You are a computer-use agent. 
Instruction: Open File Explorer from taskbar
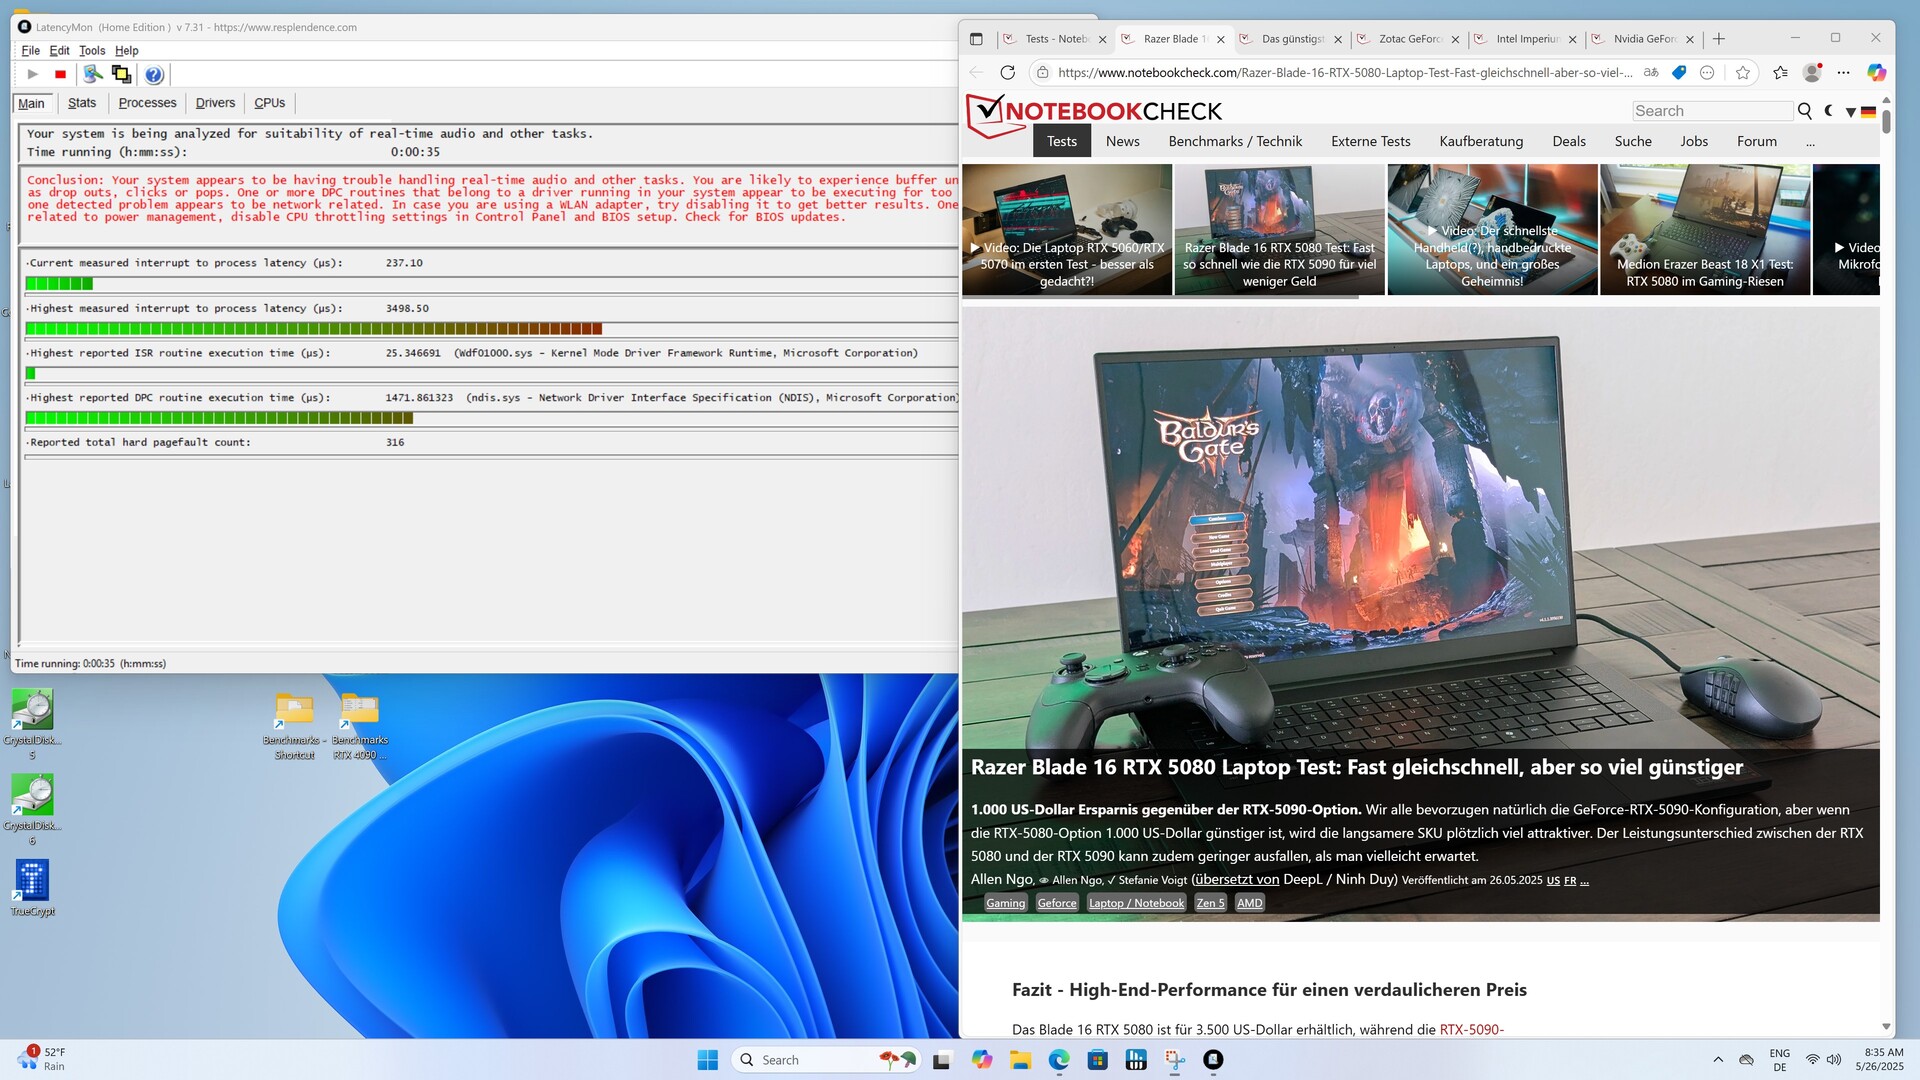point(1020,1060)
